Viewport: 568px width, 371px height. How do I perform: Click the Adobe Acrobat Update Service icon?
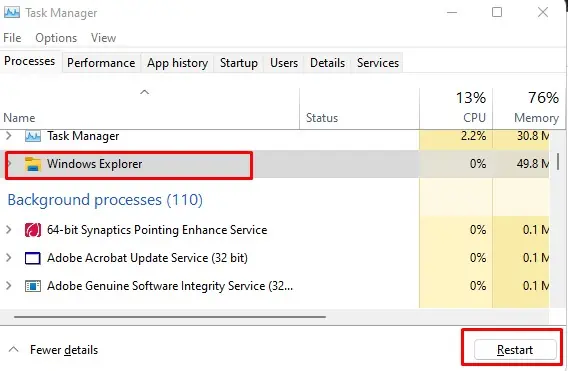(x=33, y=258)
